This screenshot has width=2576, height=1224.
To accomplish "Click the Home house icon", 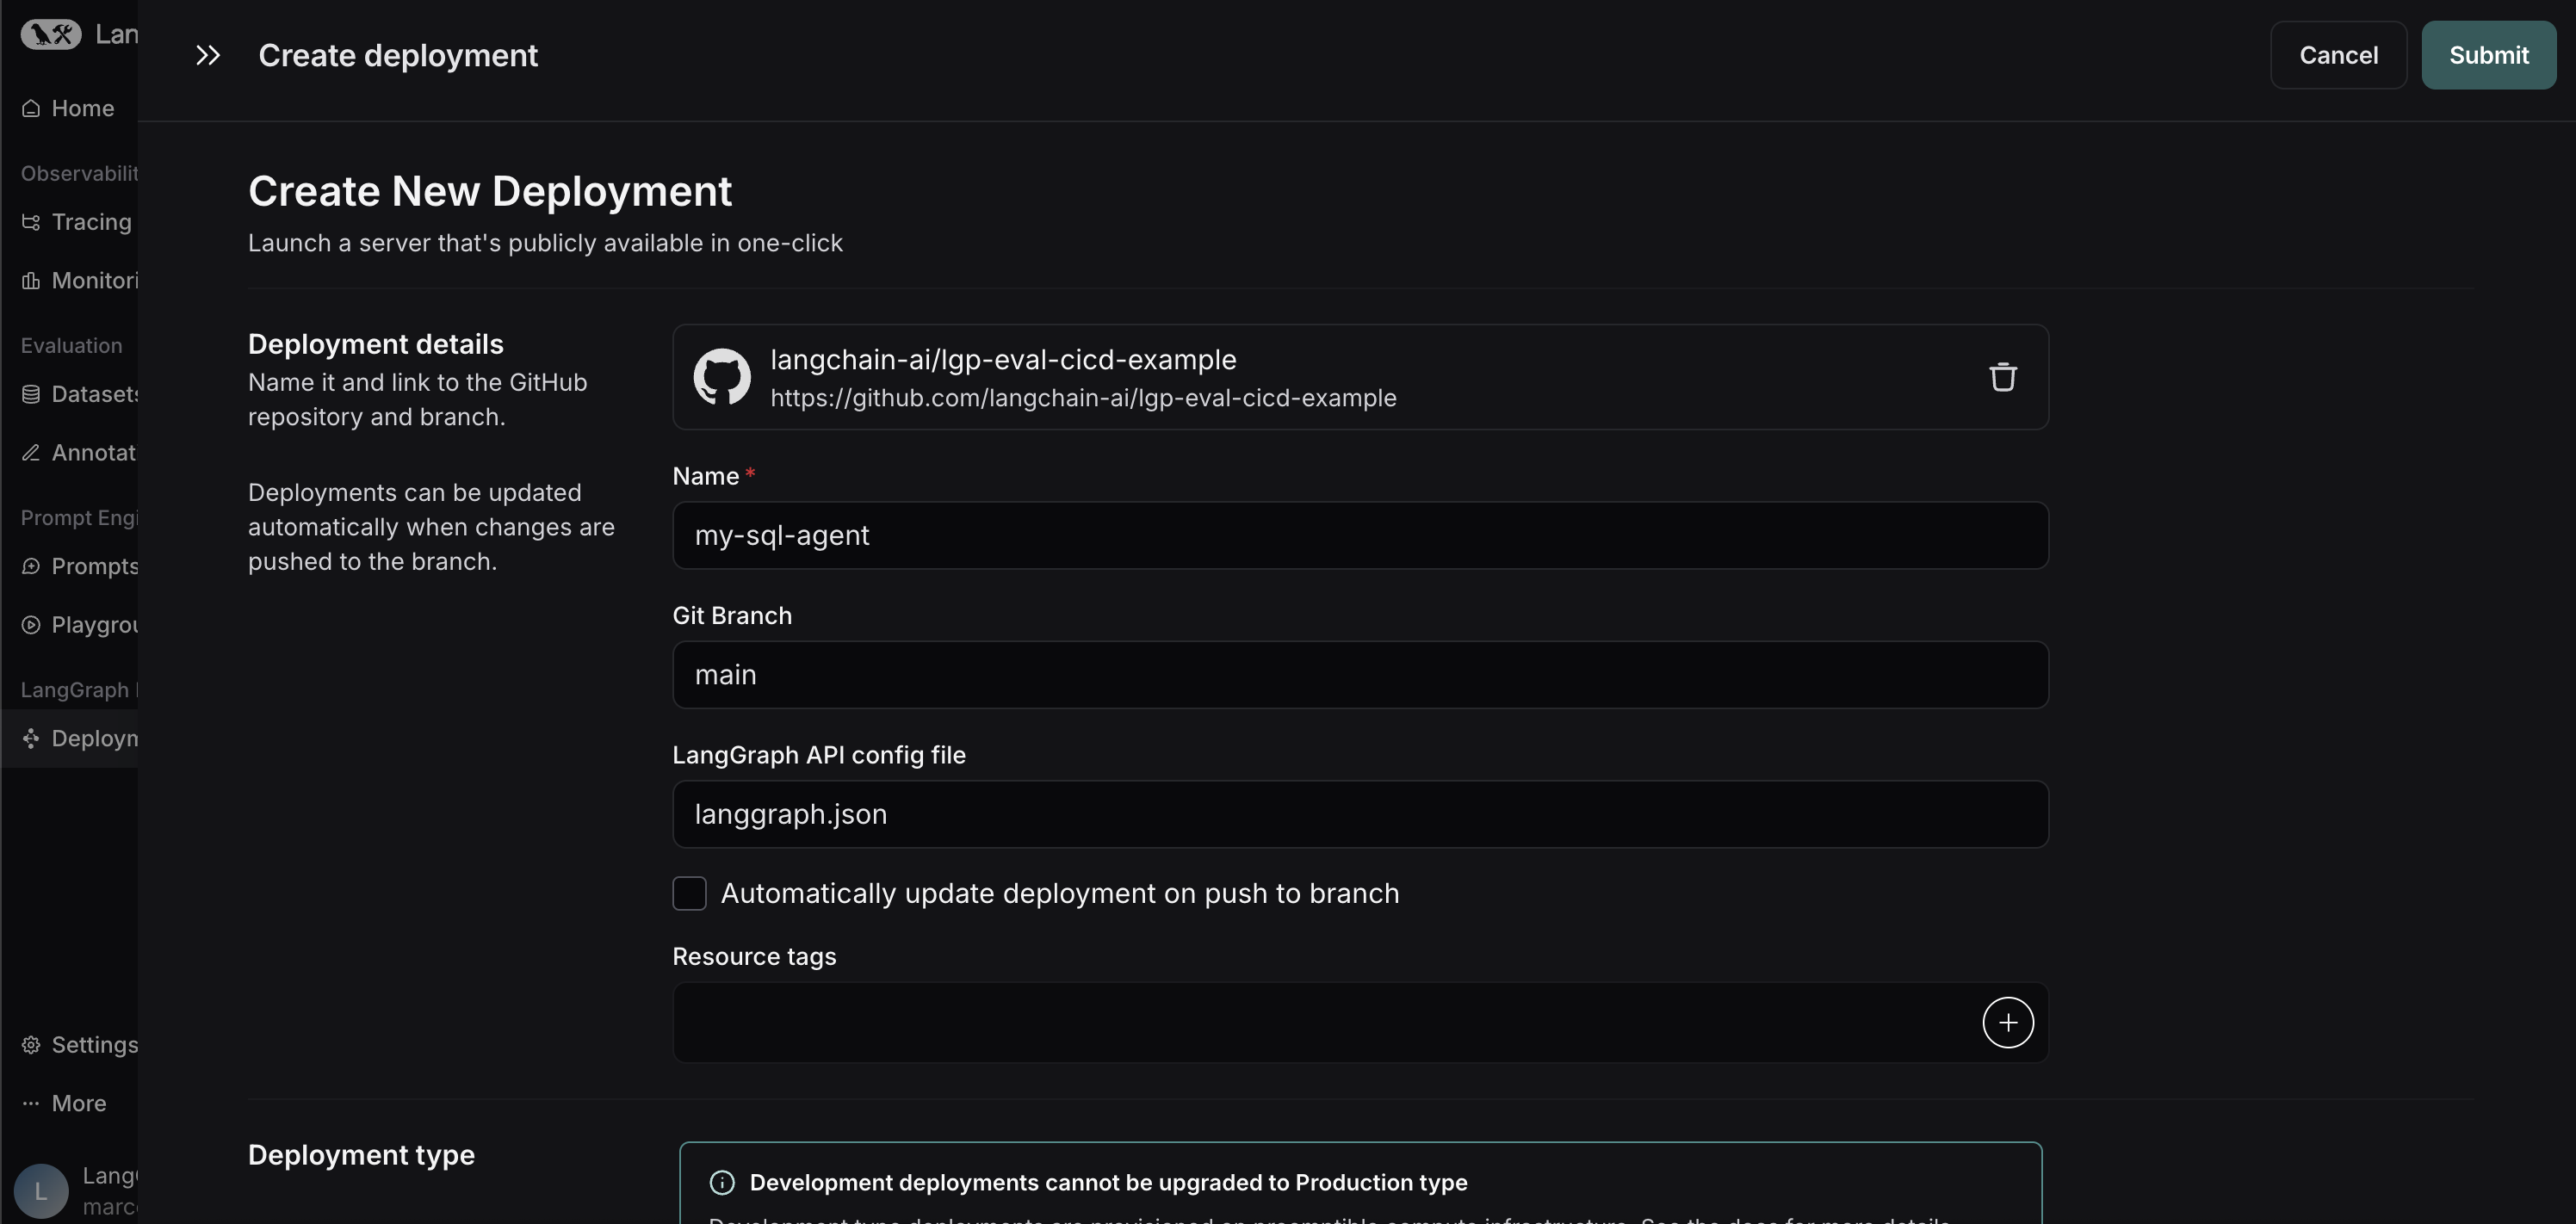I will click(x=31, y=108).
